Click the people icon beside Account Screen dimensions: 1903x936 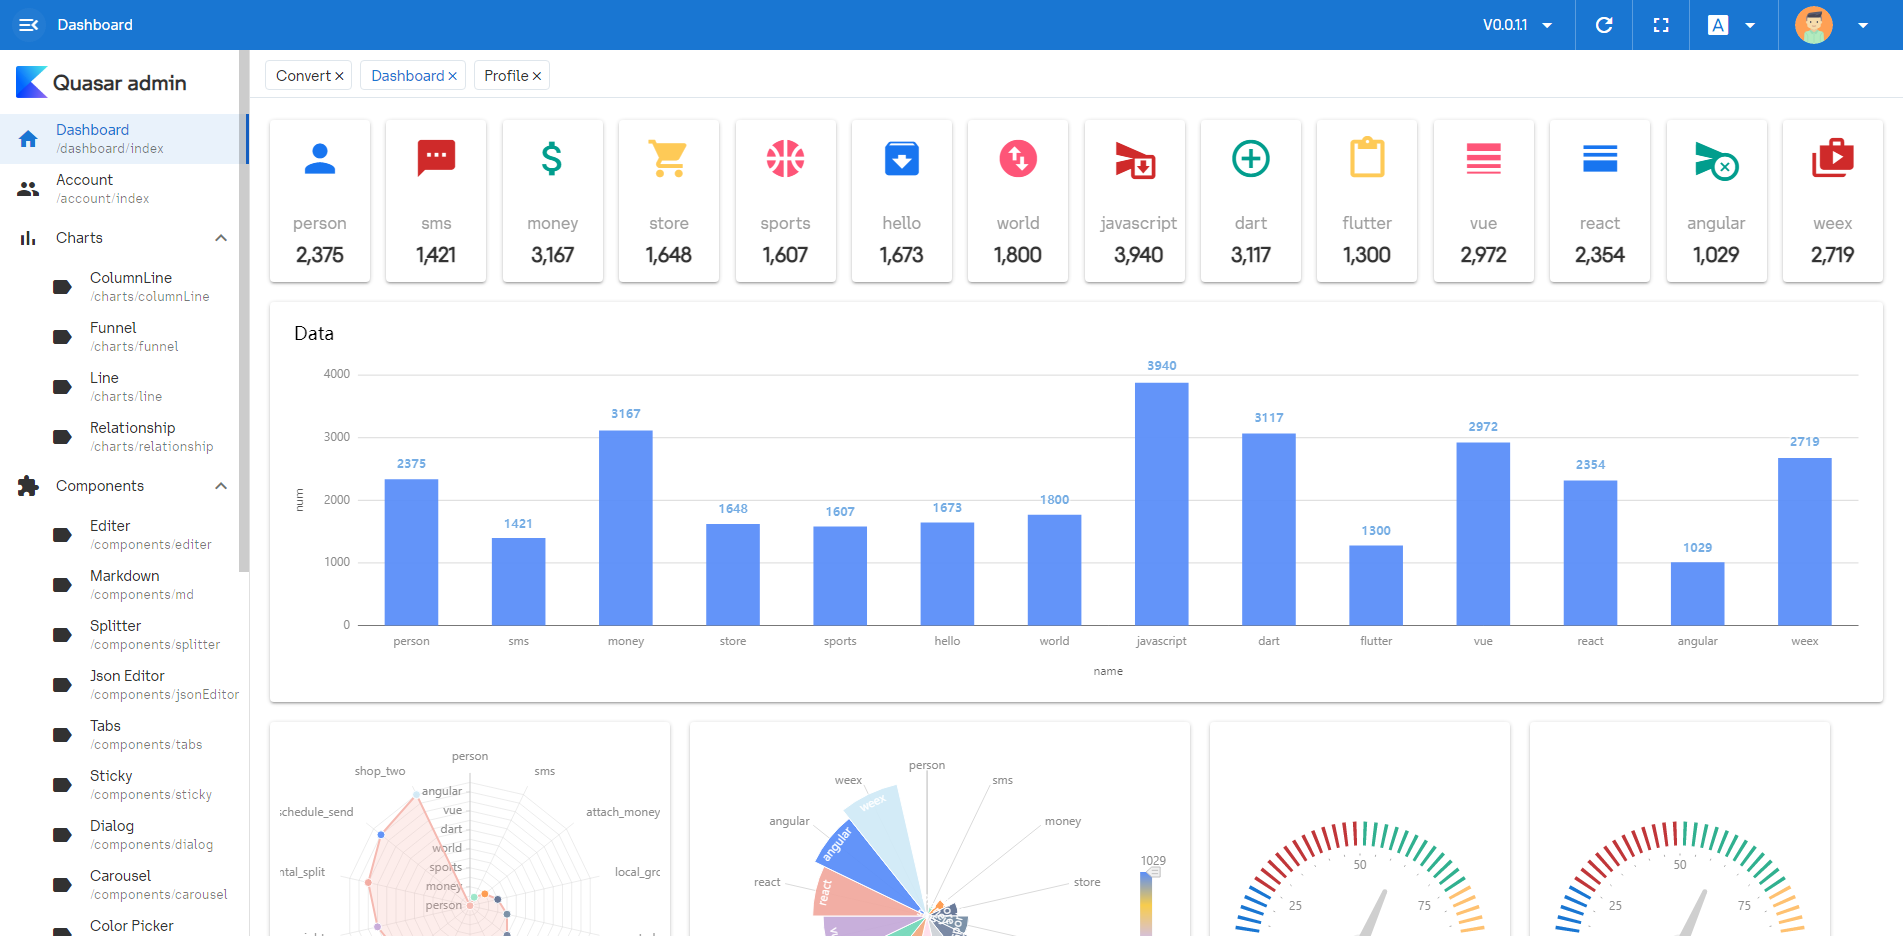[28, 189]
